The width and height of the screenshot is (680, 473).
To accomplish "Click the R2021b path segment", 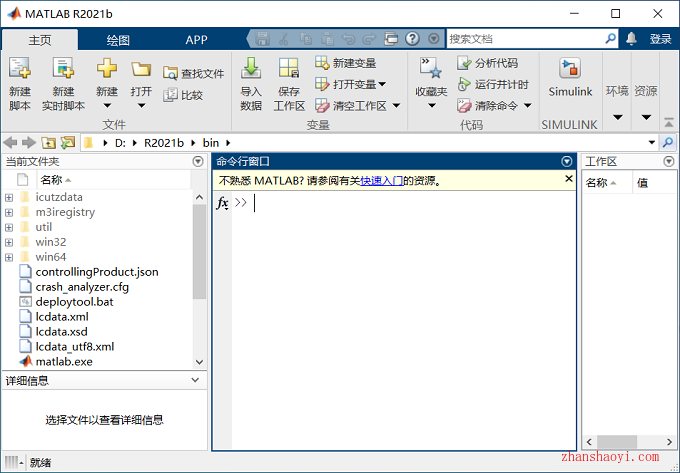I will click(x=164, y=143).
